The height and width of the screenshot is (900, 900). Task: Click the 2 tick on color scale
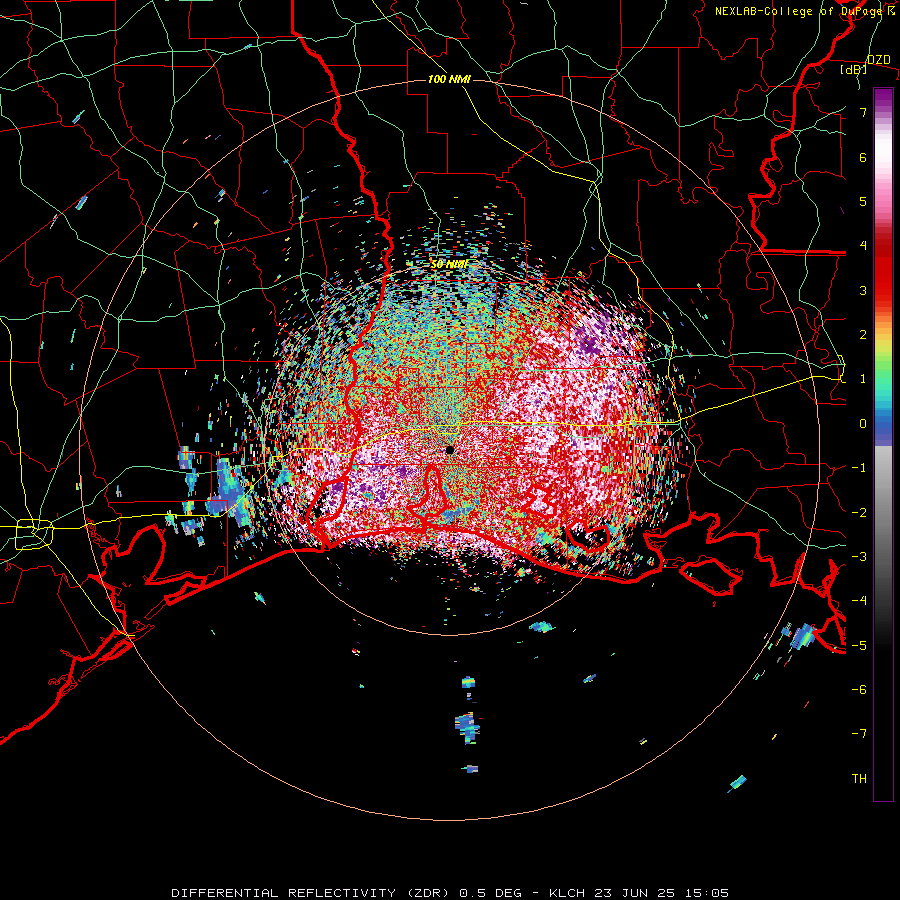tap(863, 335)
